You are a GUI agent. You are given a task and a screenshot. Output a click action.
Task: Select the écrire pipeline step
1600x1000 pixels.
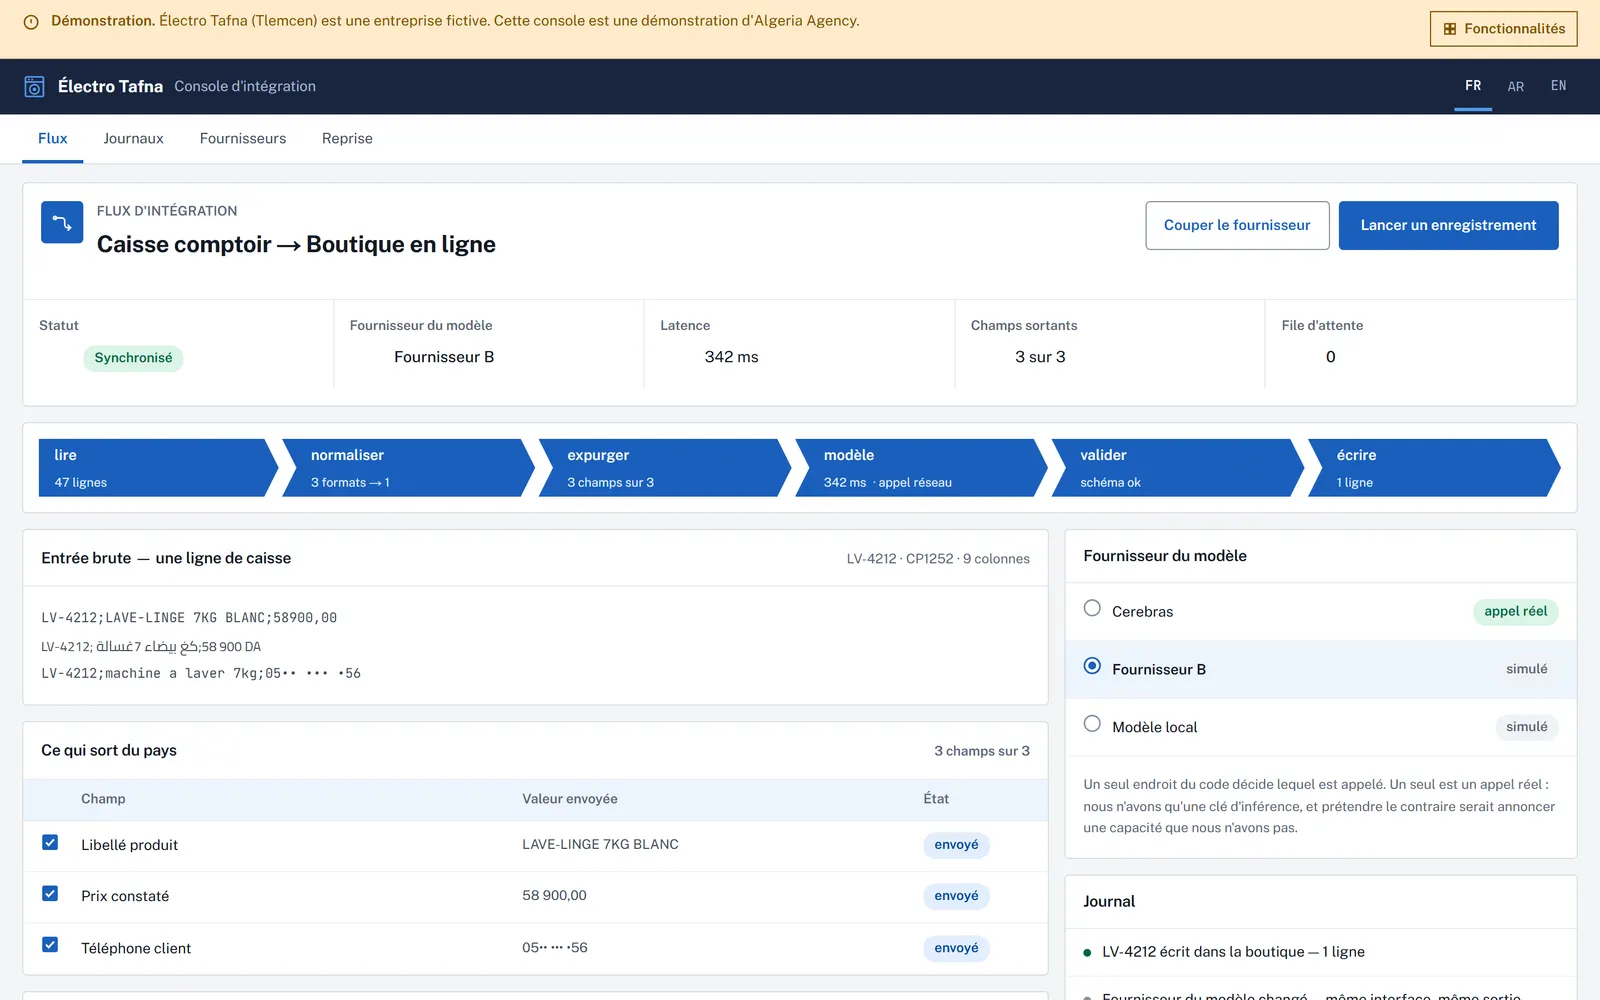pos(1434,468)
